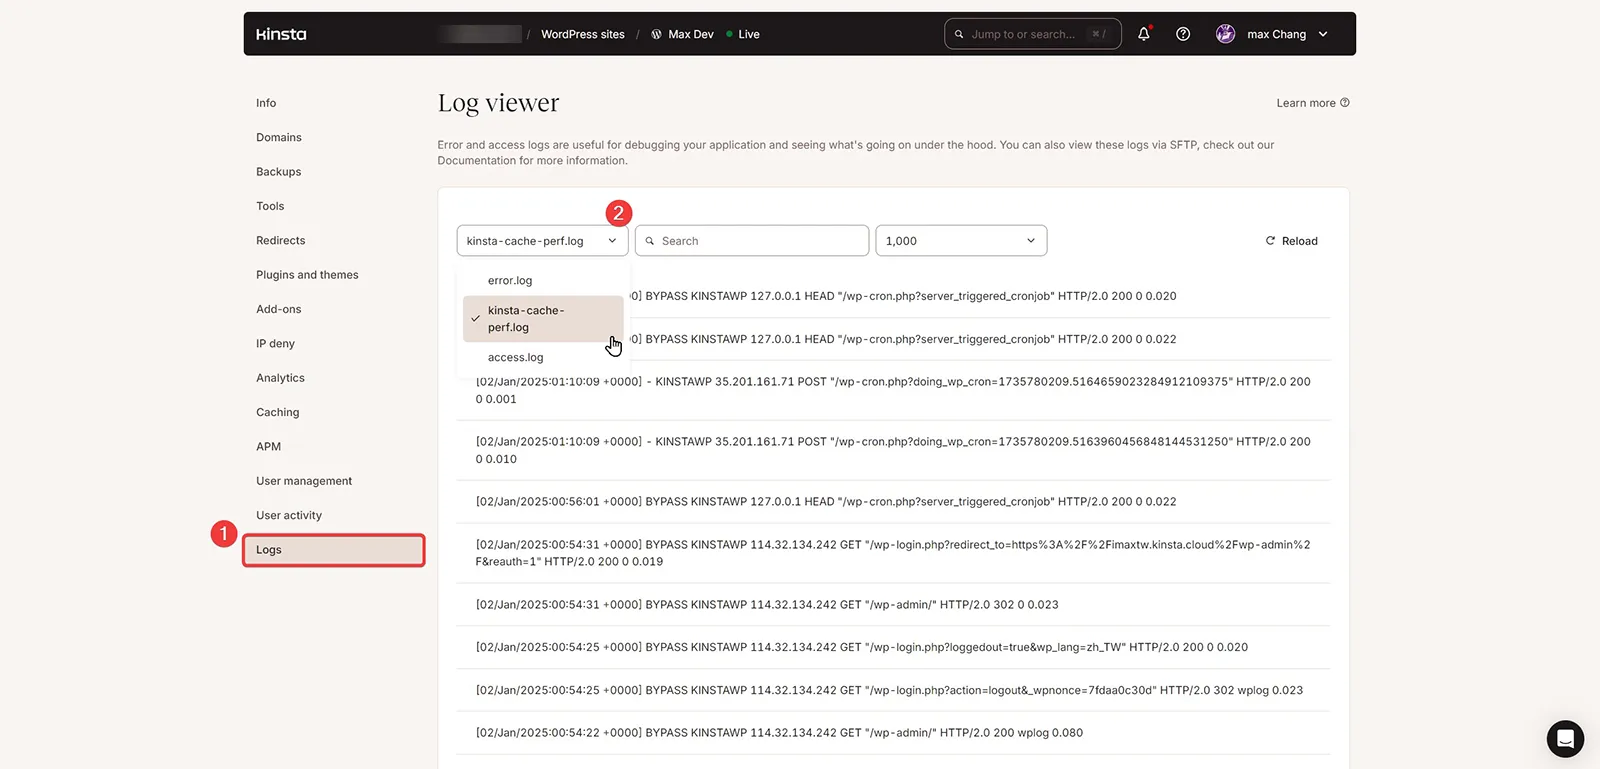
Task: Open User management in the sidebar
Action: point(304,481)
